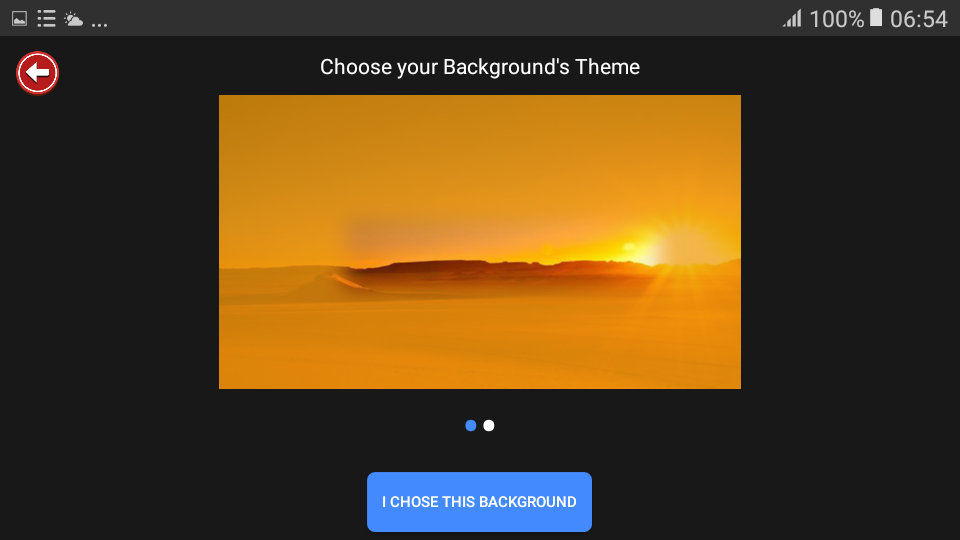Open the weather notification cloud icon
The width and height of the screenshot is (960, 540).
tap(73, 20)
